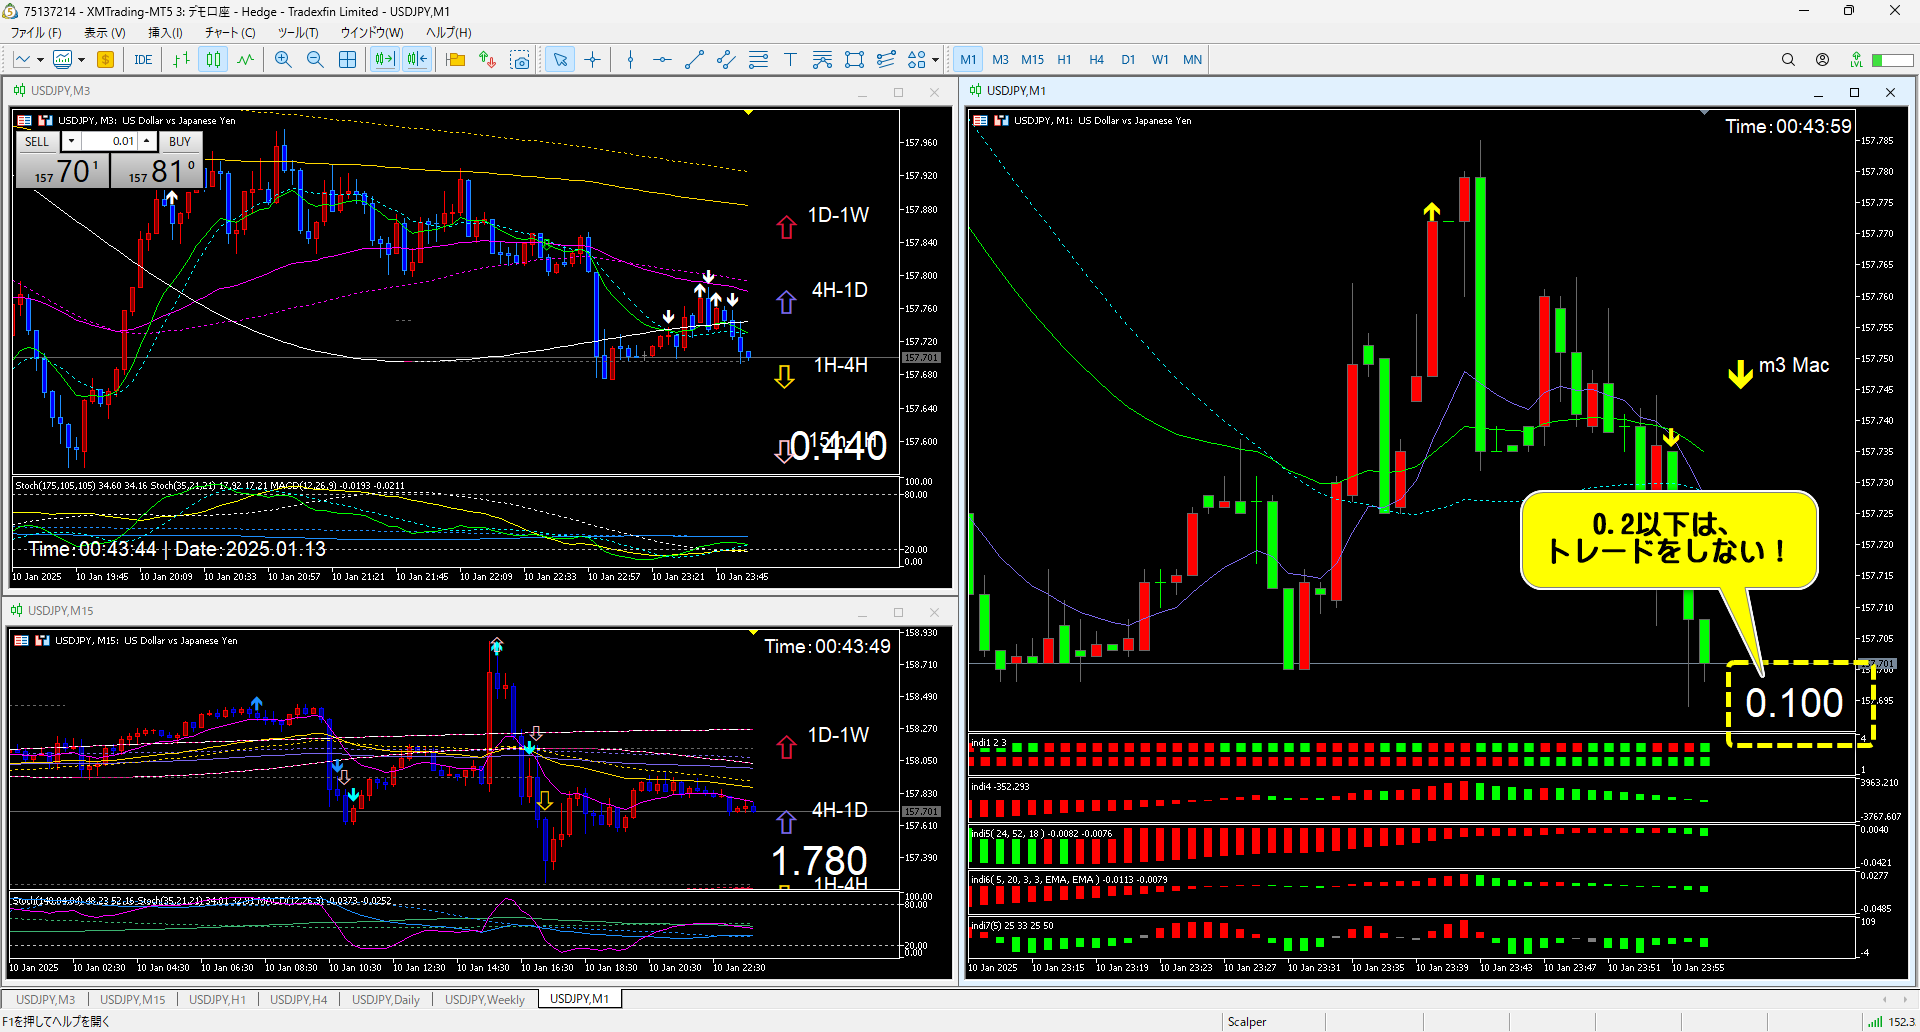Select the Text label tool

click(x=790, y=60)
